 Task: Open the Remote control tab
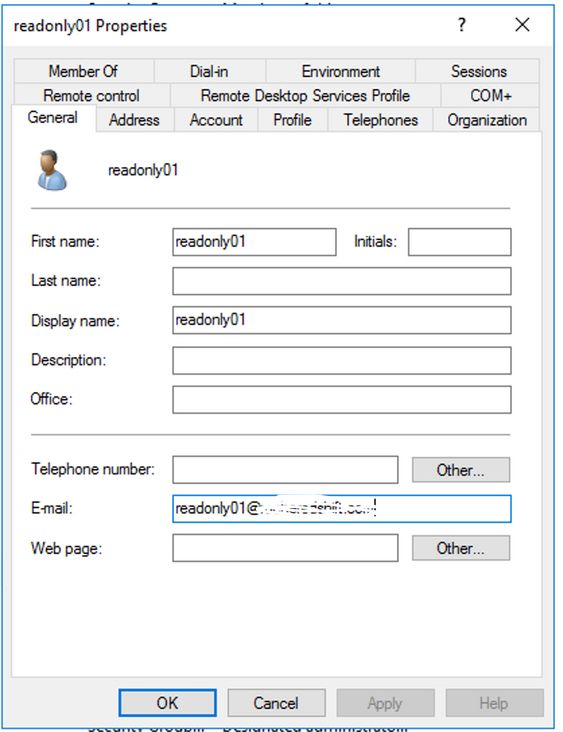(x=91, y=96)
